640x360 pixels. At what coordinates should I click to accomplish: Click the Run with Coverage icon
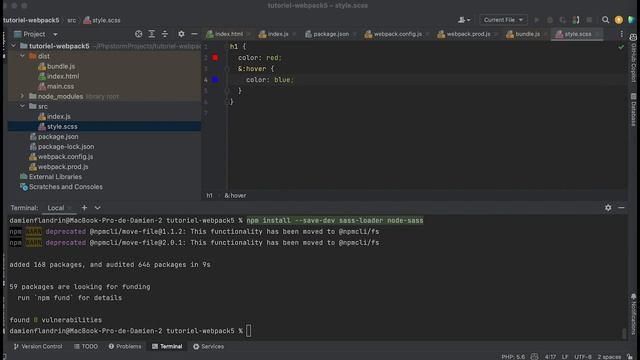tap(563, 20)
